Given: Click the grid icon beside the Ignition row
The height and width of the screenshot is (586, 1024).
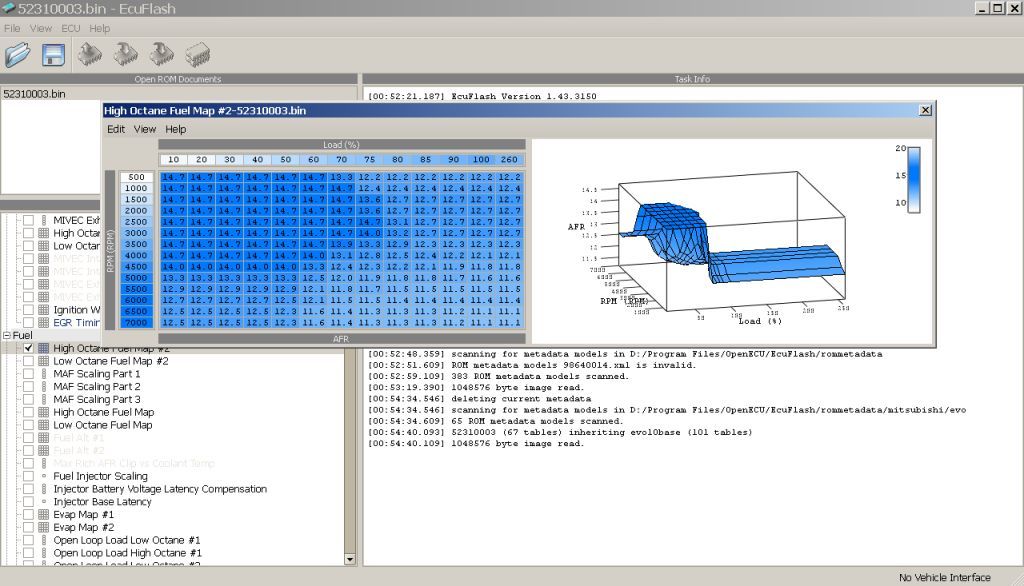Looking at the screenshot, I should point(44,310).
